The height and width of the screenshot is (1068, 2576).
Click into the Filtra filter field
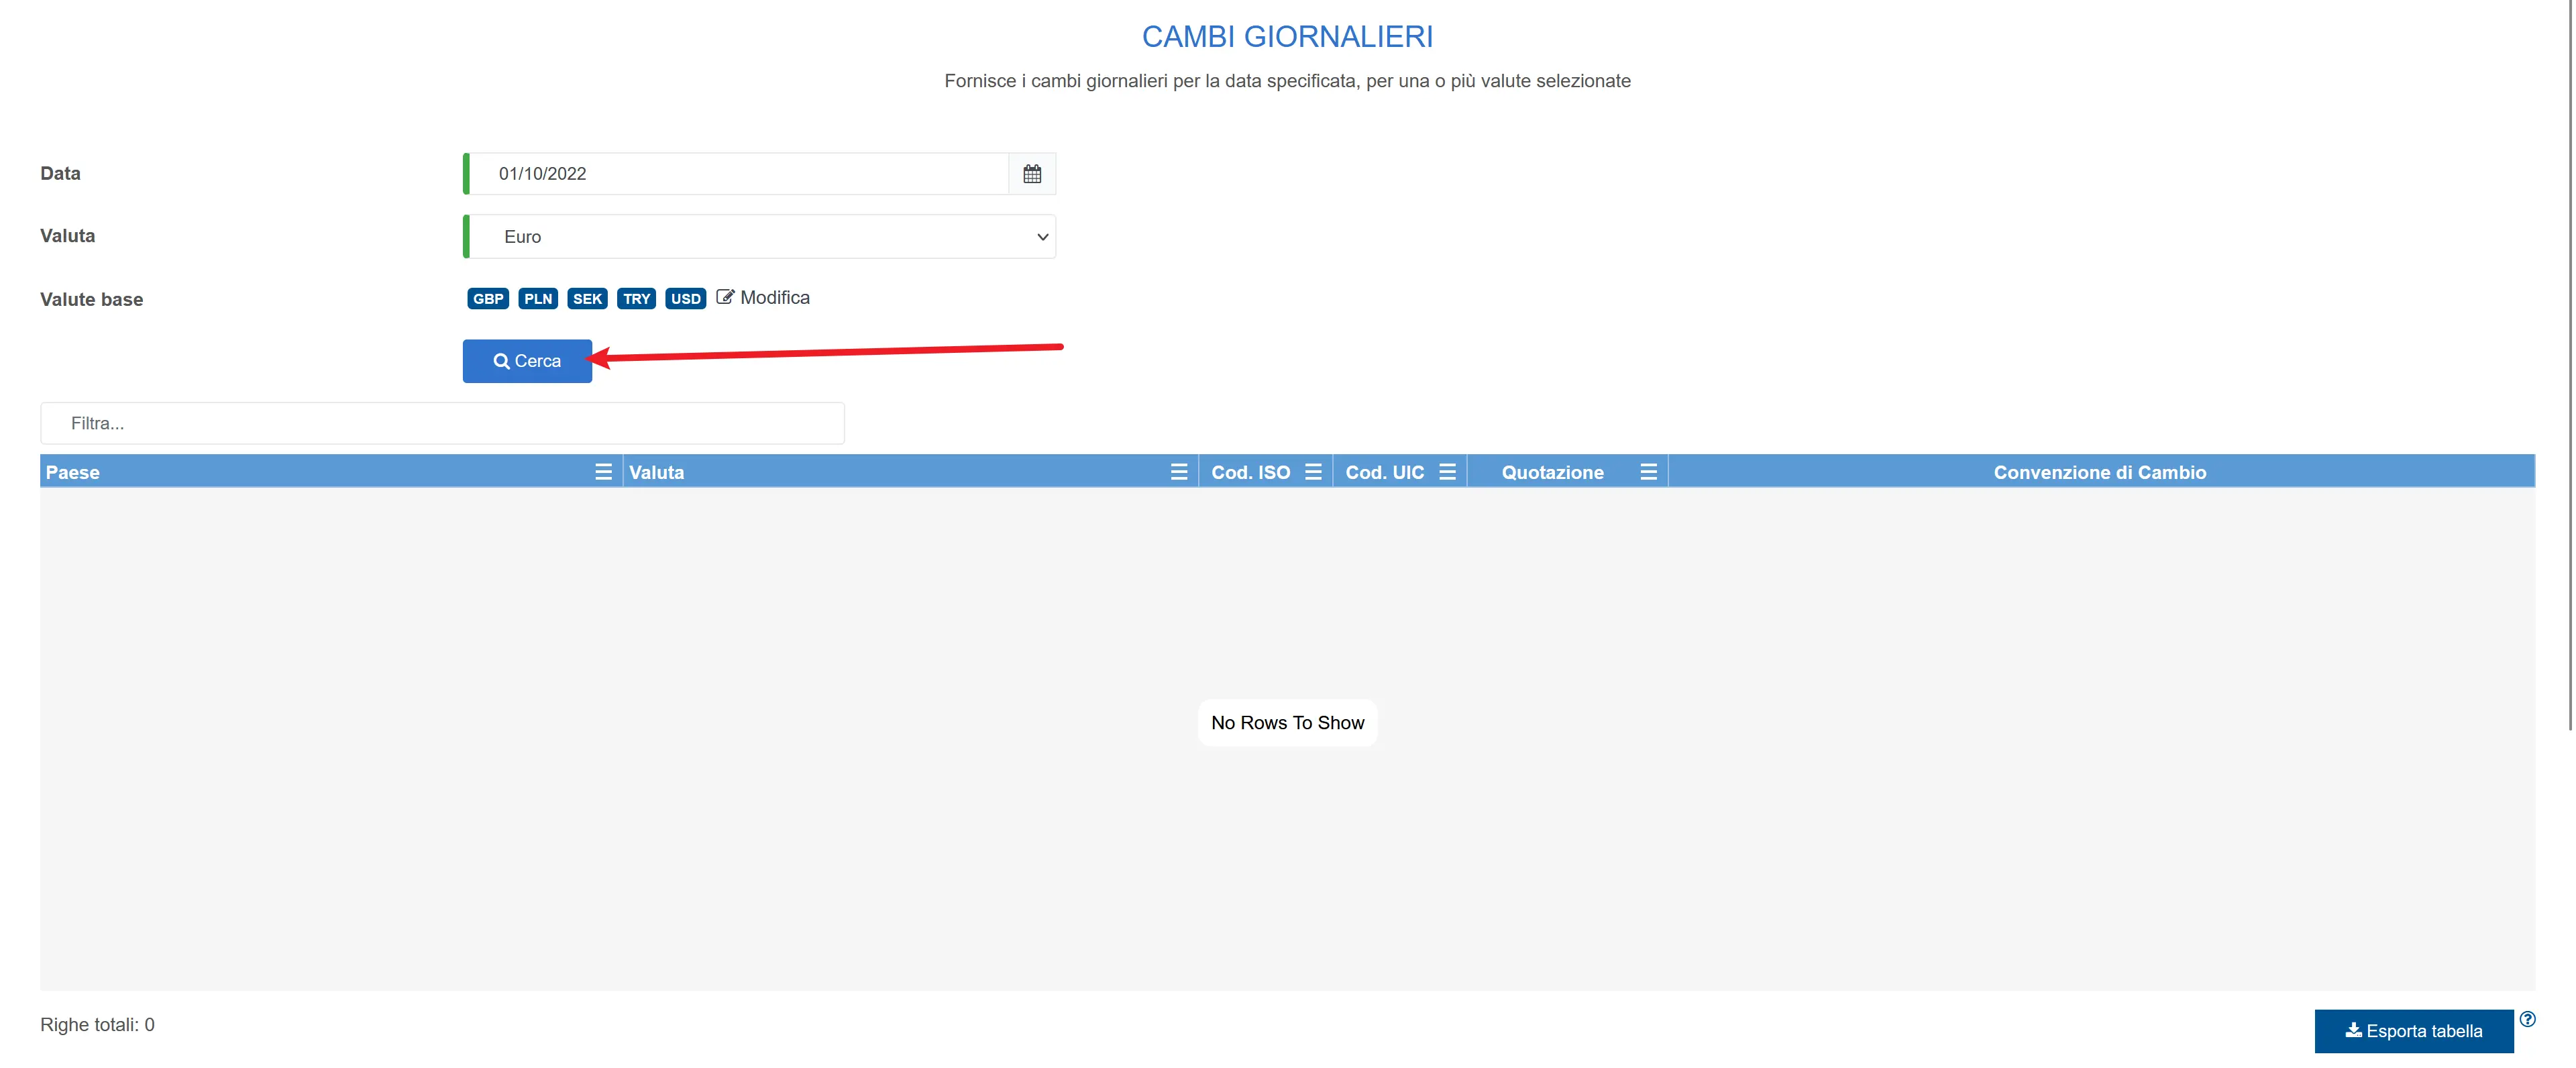(442, 423)
